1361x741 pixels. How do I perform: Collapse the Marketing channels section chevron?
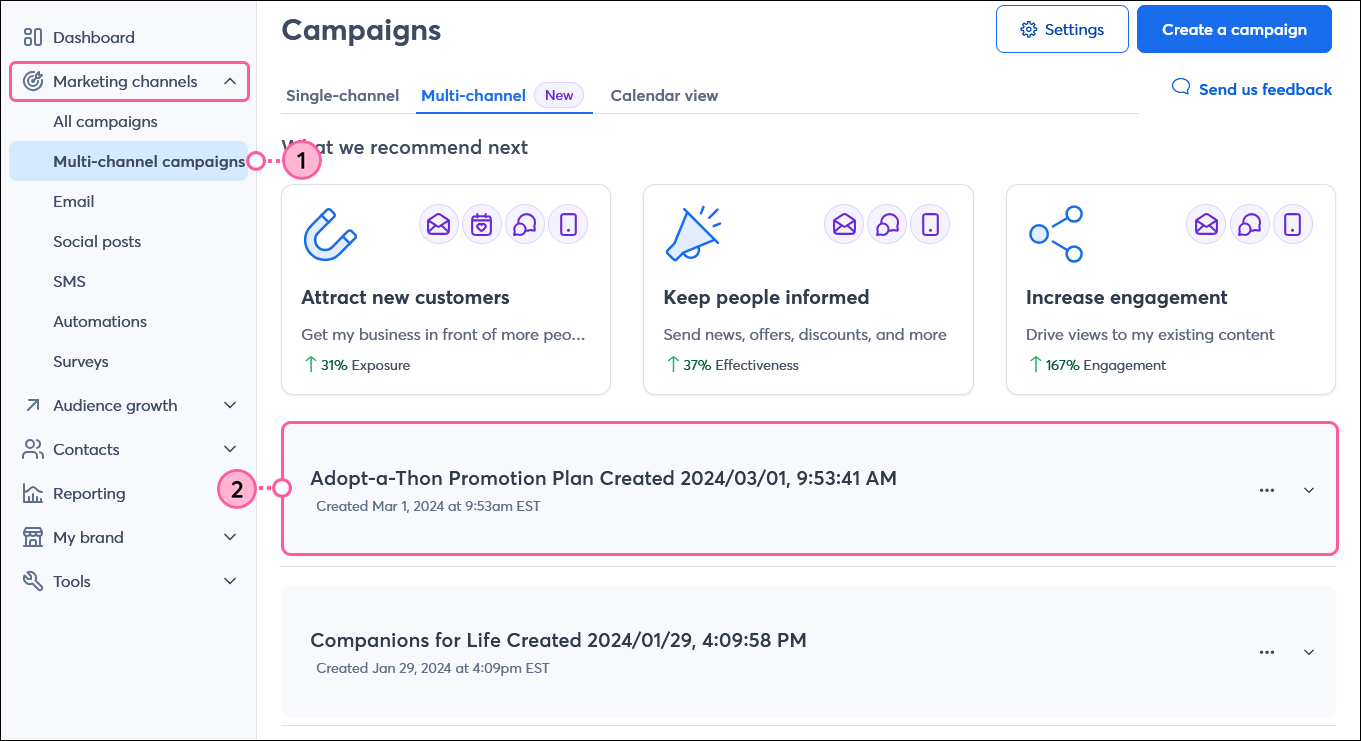pos(230,81)
